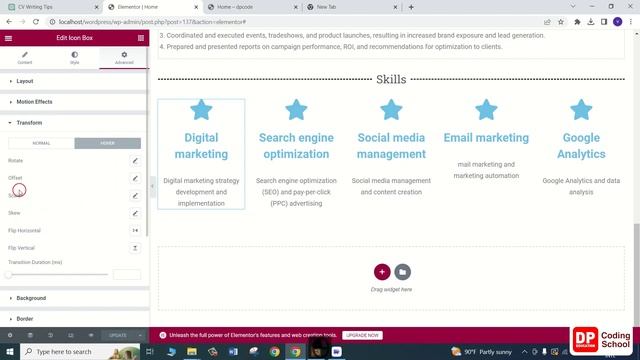640x360 pixels.
Task: Click the Transition Duration slider handle
Action: [x=9, y=275]
